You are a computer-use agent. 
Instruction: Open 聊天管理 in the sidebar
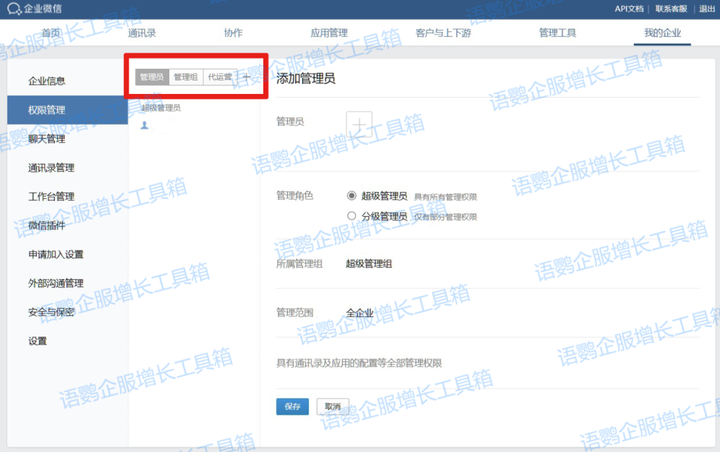tap(47, 139)
